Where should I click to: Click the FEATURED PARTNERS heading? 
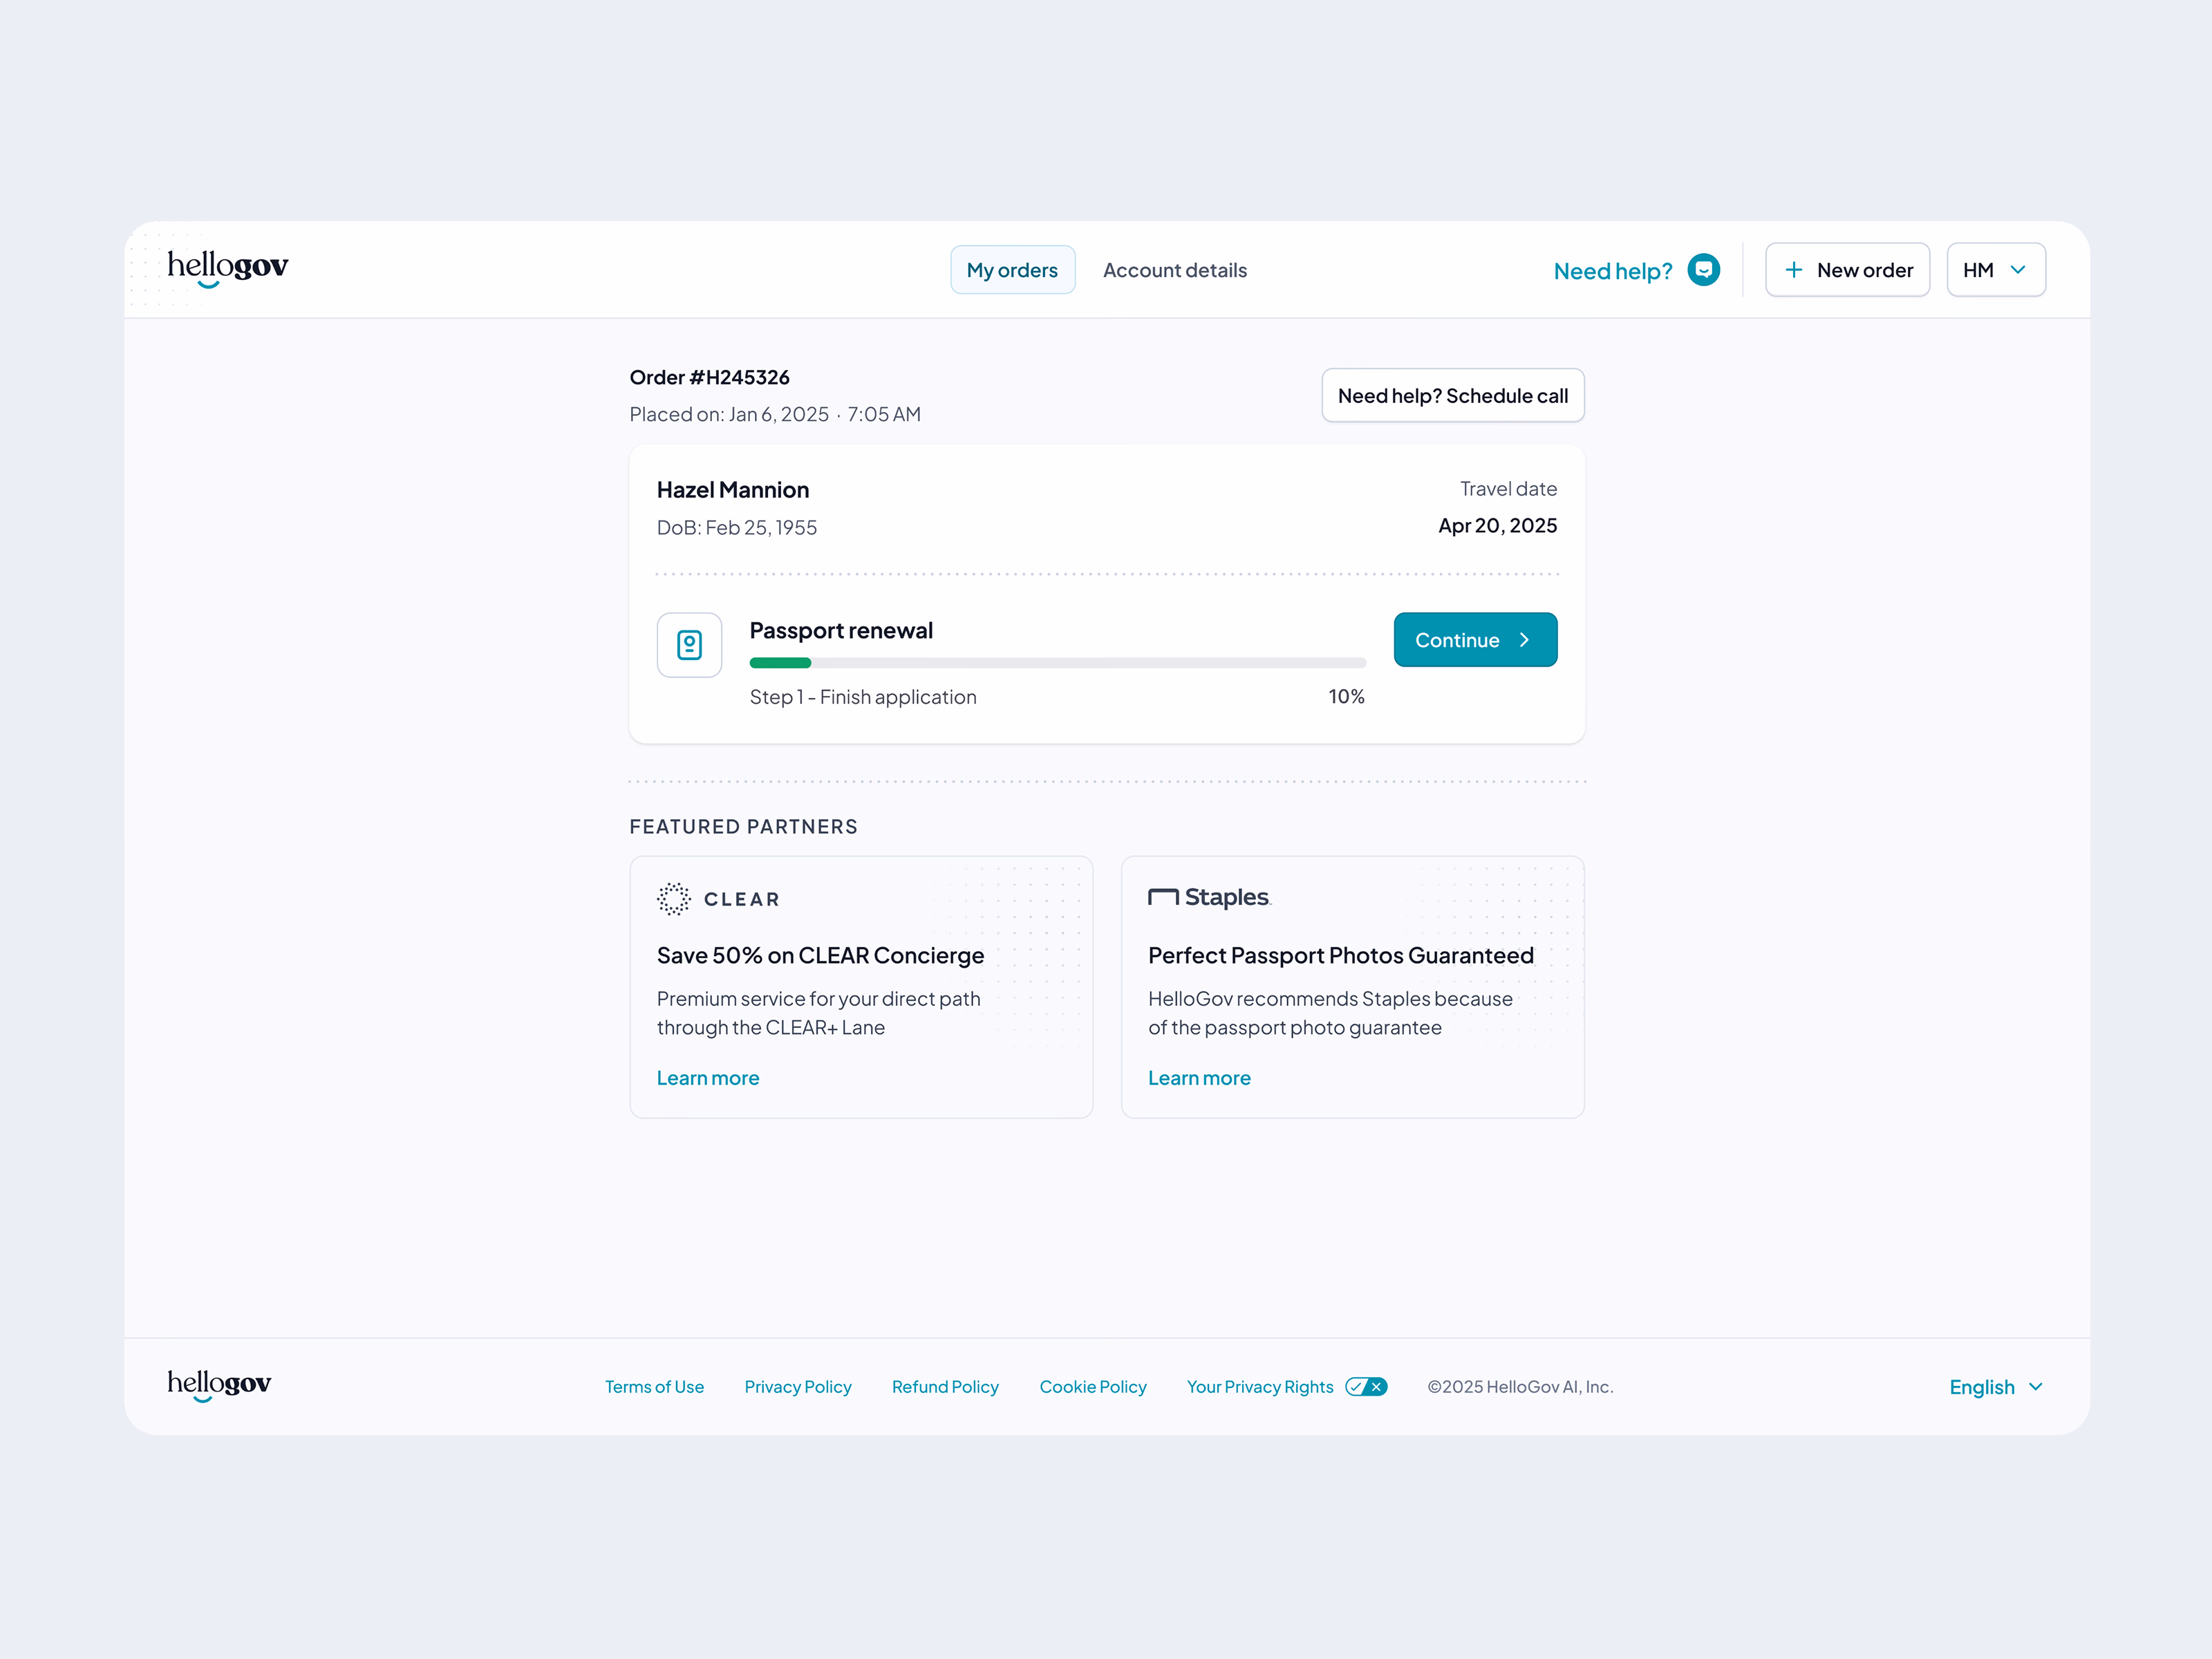tap(743, 827)
